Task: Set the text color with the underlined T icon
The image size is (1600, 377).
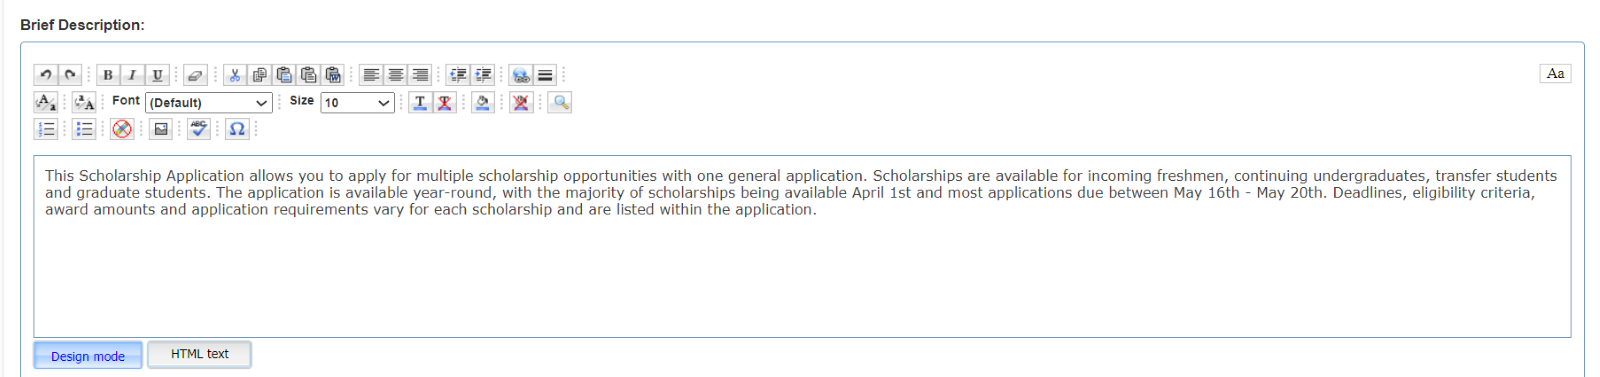Action: 420,102
